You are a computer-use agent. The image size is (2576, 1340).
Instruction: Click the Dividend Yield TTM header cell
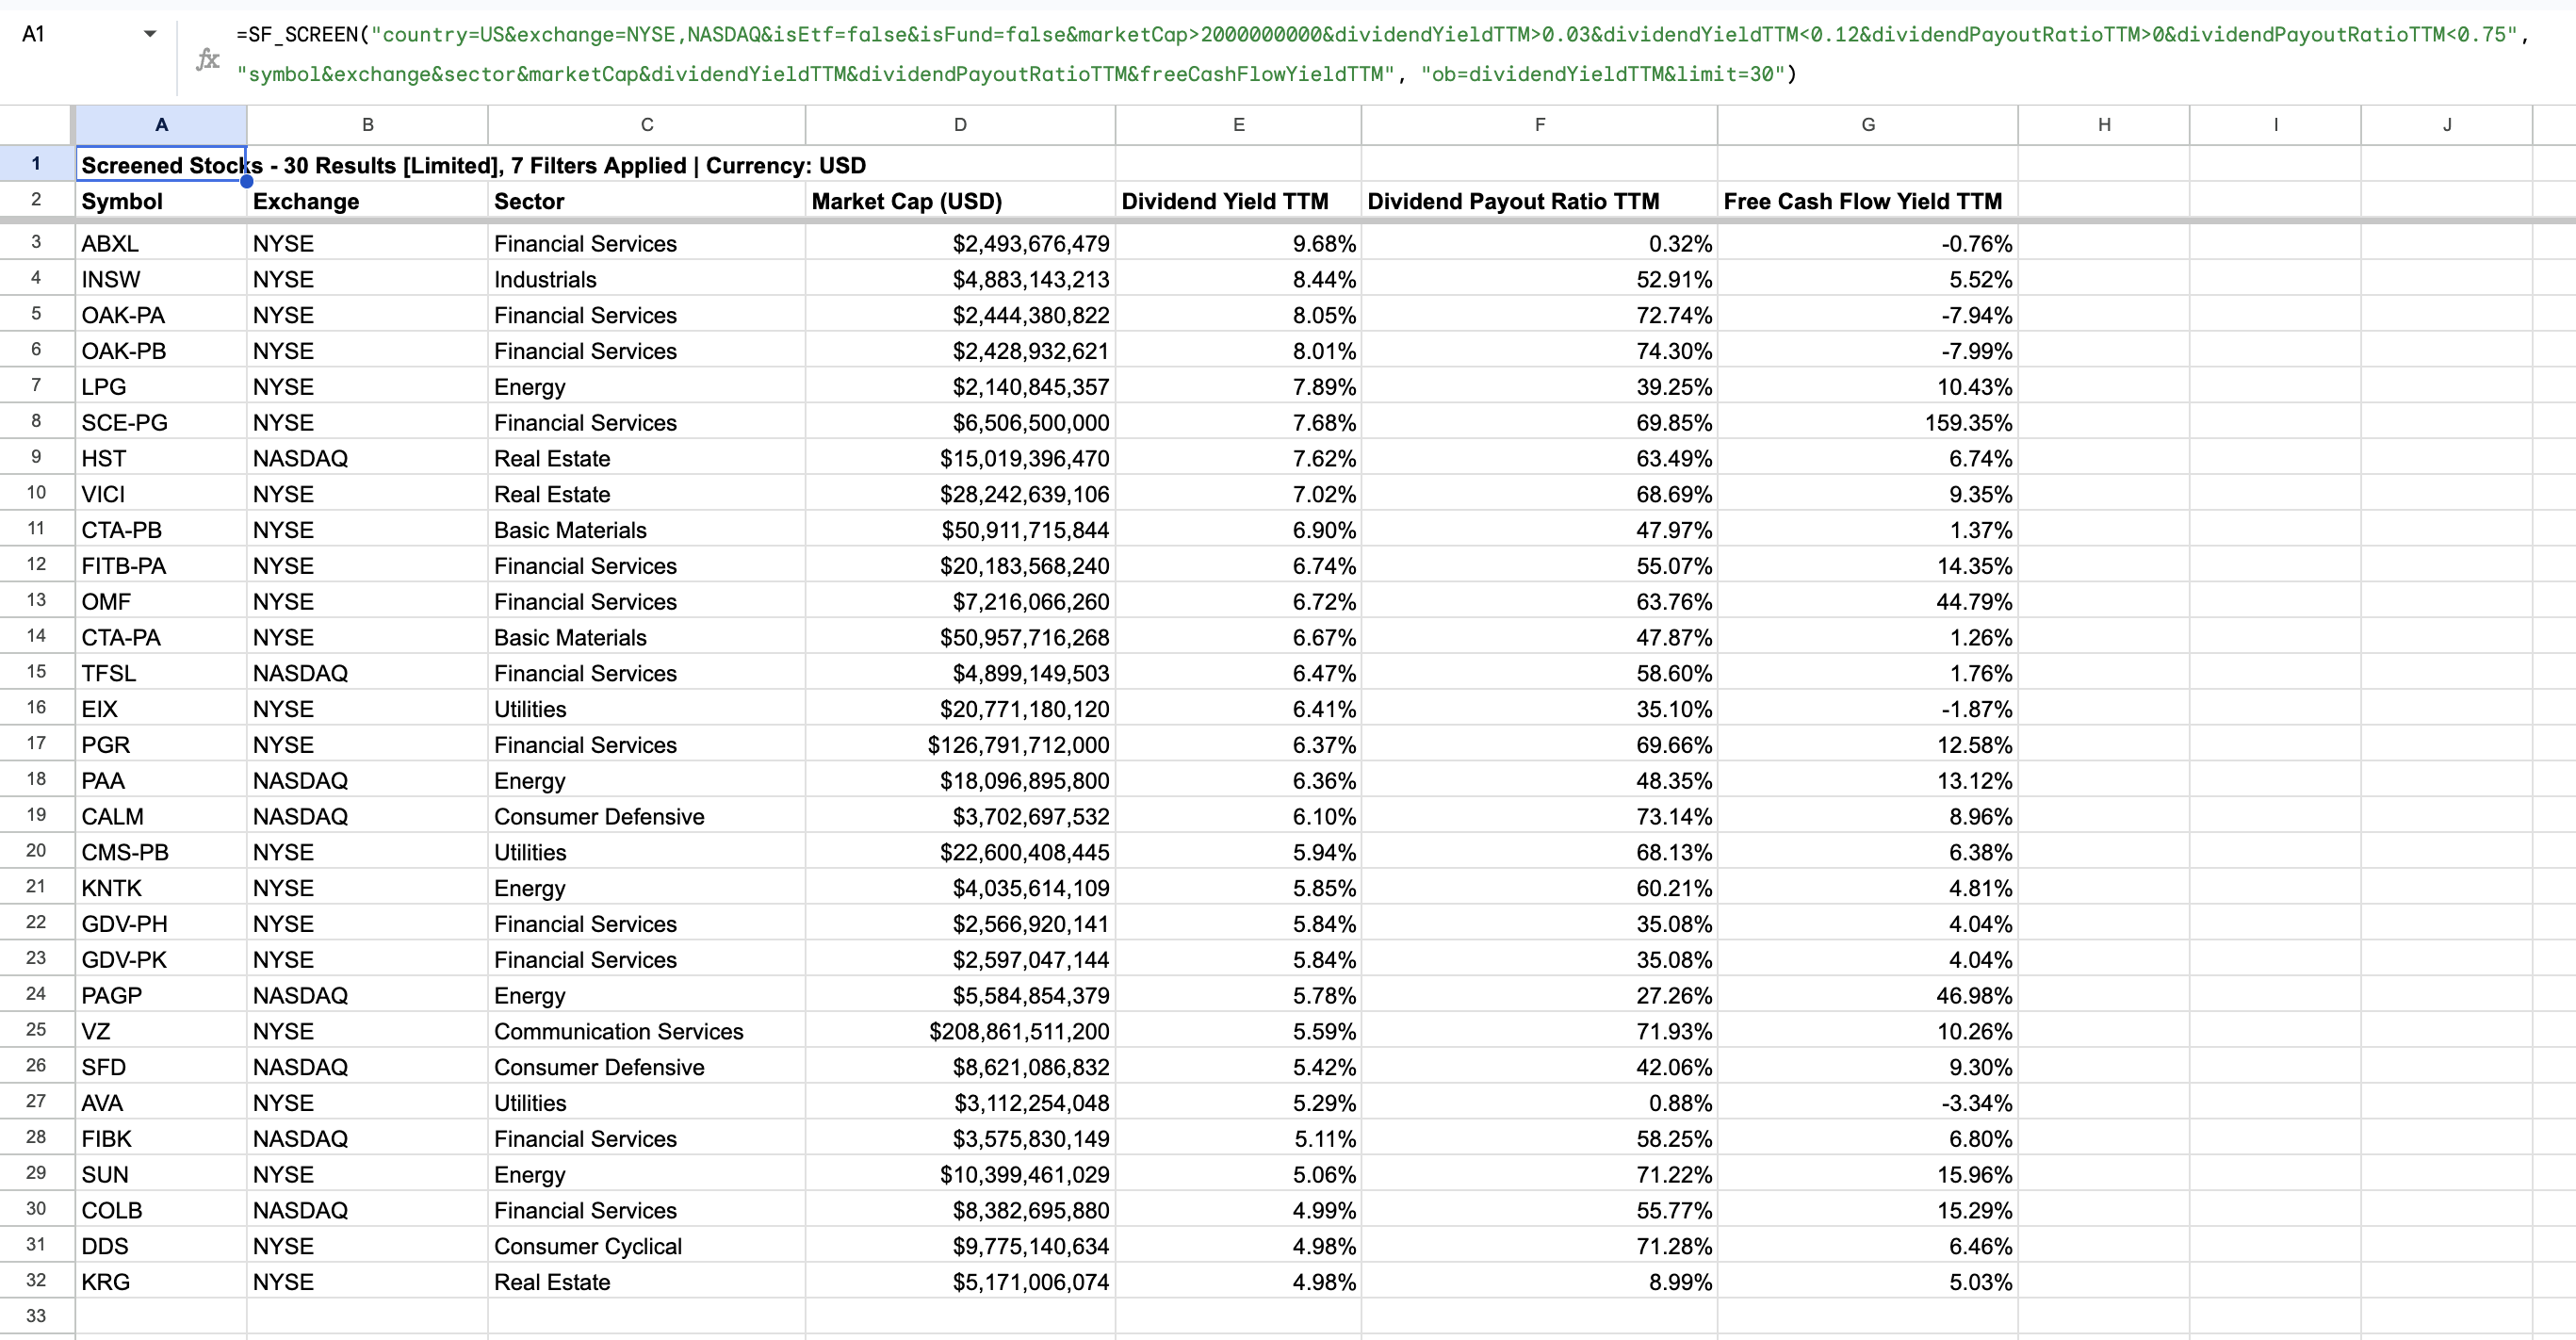tap(1238, 201)
